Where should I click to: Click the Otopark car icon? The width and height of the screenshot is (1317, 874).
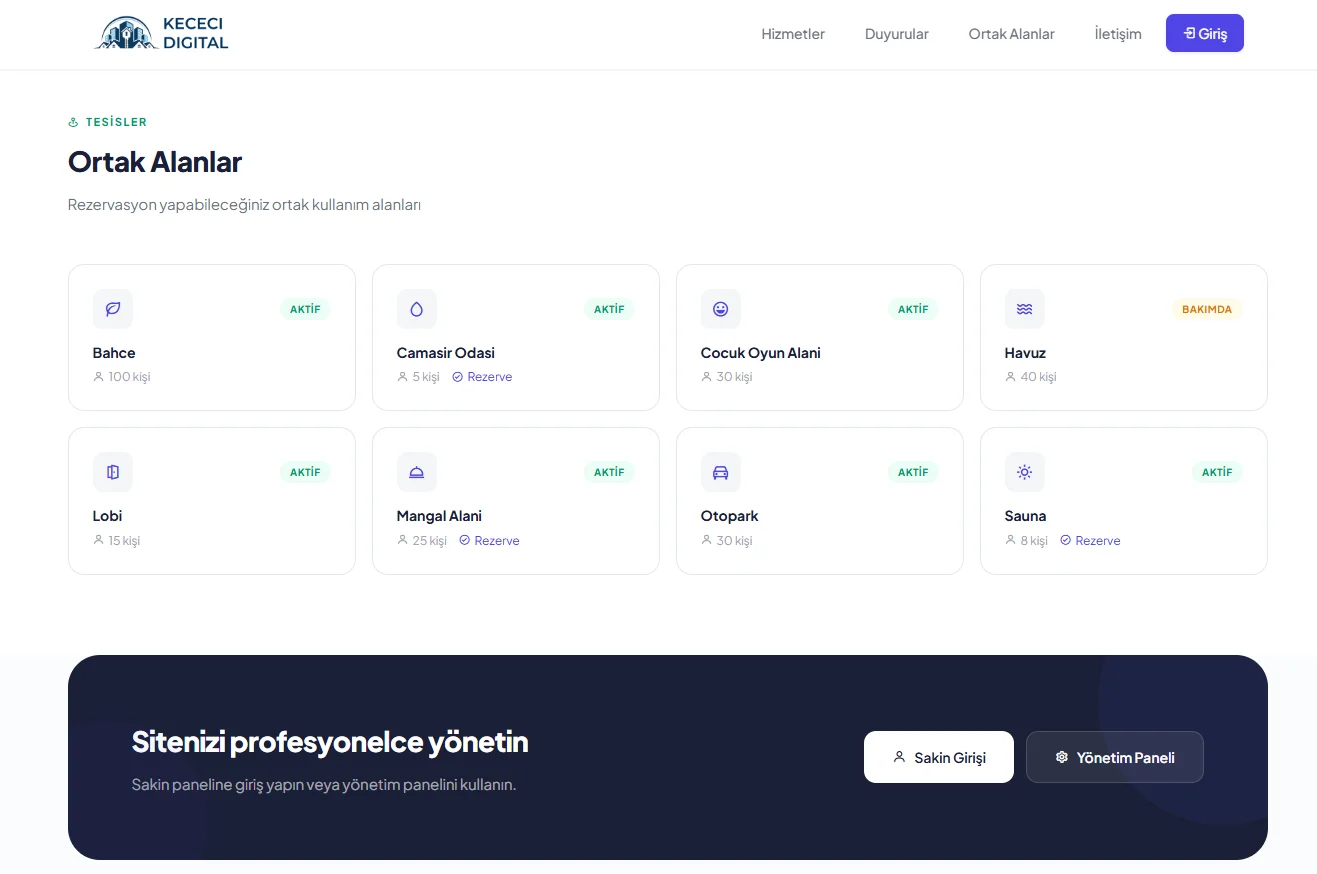721,472
